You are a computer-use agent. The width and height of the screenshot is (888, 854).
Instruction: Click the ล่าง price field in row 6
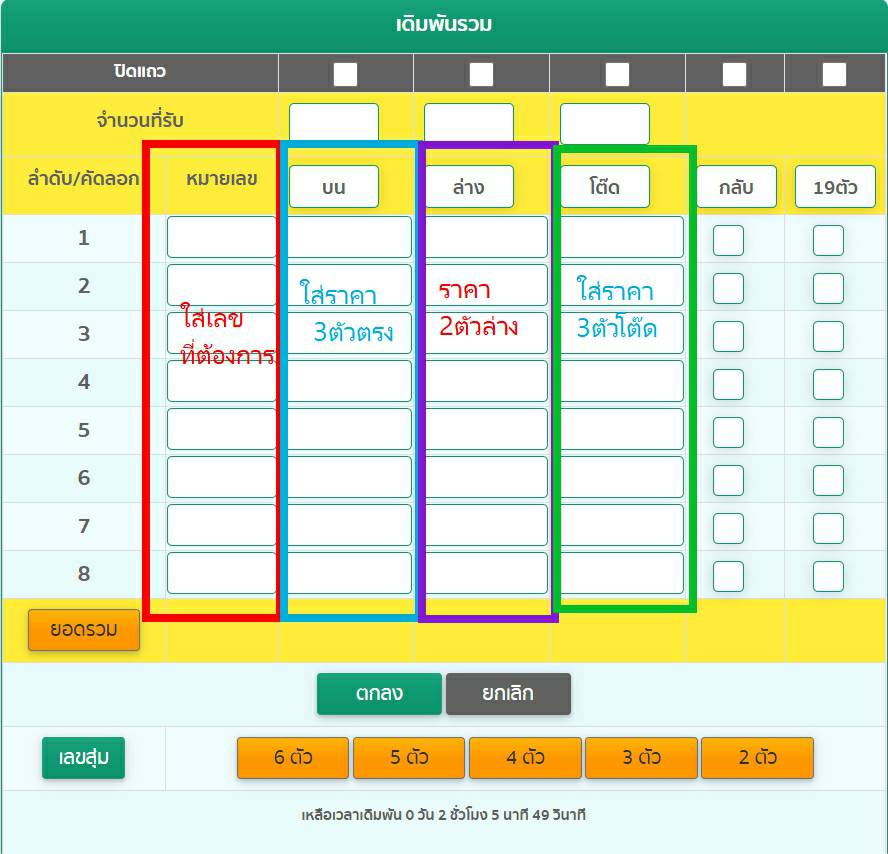[x=485, y=478]
